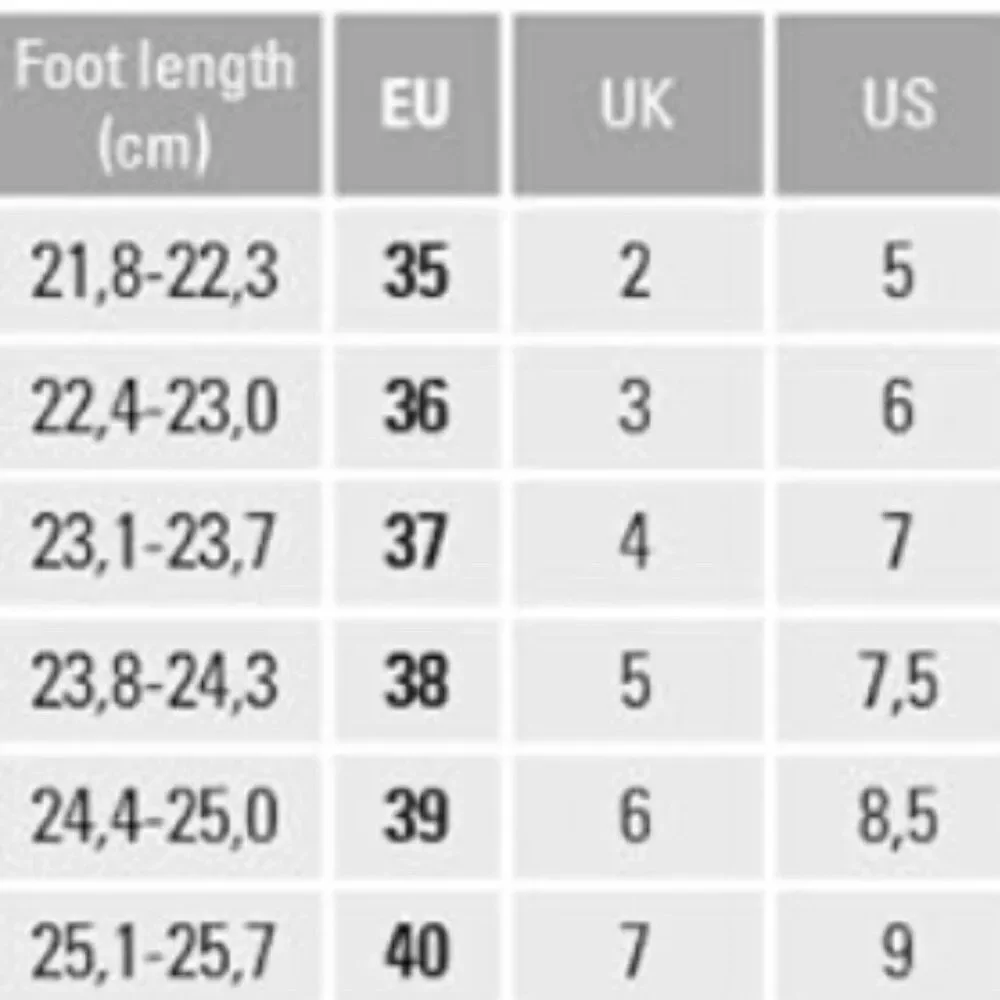Select EU size 40 cell

417,946
